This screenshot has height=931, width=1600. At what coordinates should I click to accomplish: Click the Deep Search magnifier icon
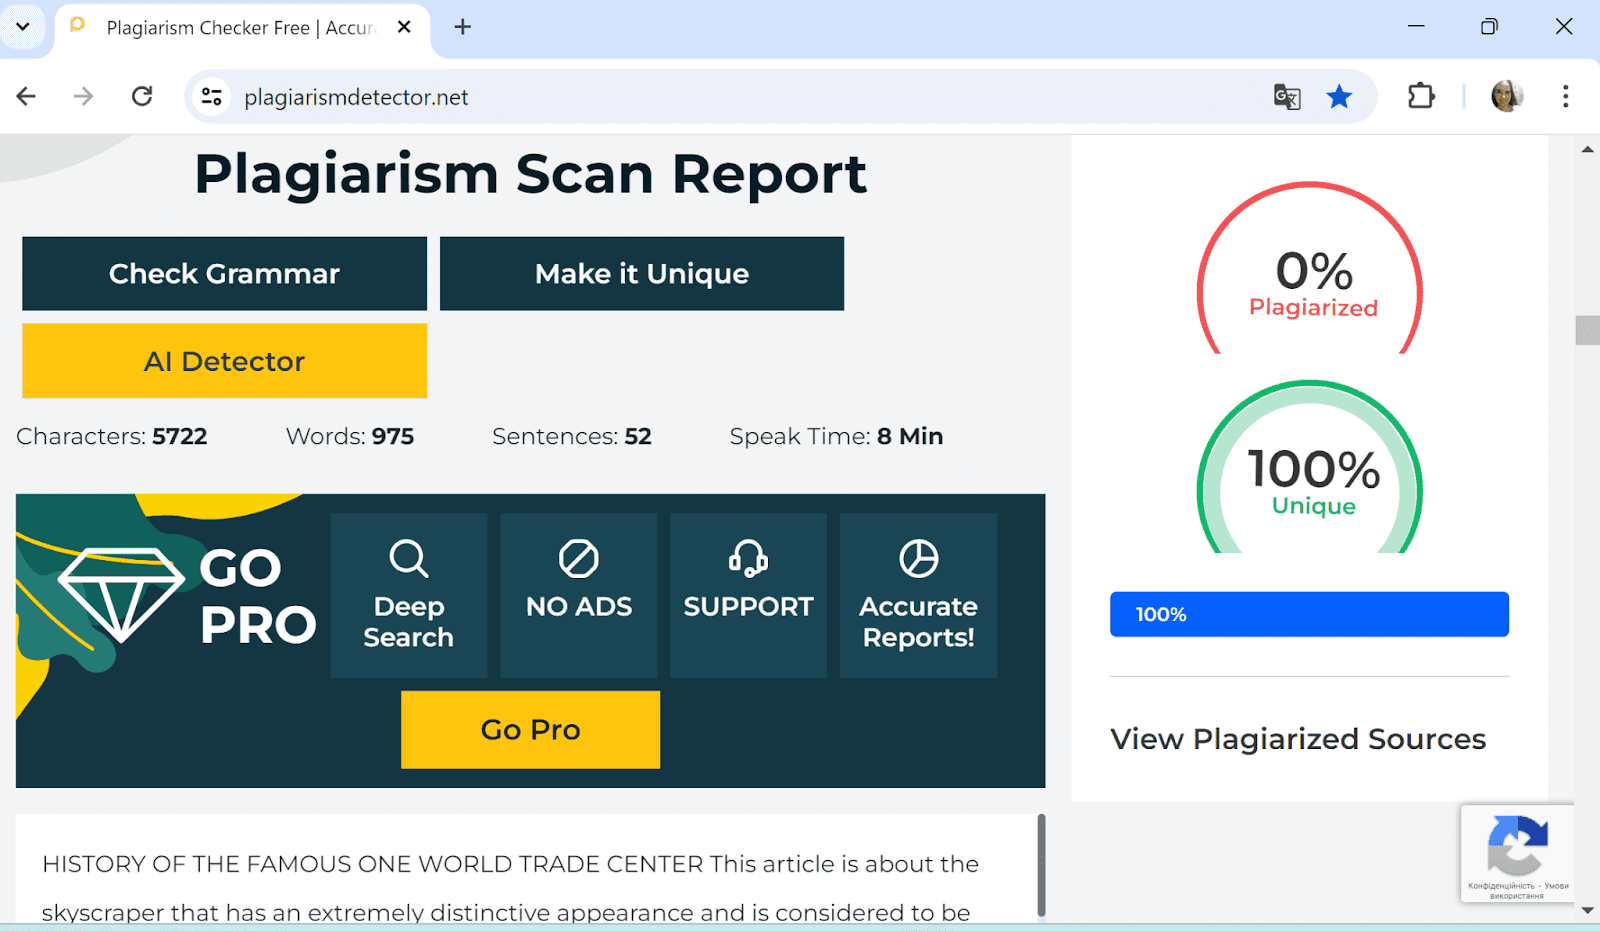408,558
